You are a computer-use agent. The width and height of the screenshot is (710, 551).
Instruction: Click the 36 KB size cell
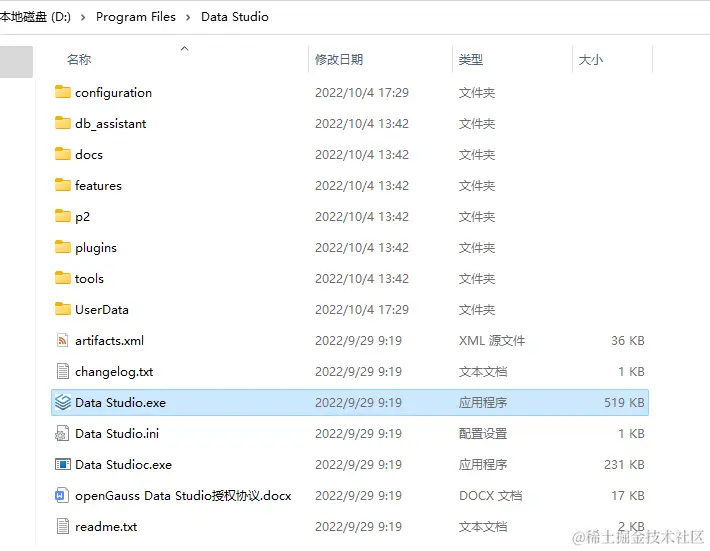click(x=628, y=340)
